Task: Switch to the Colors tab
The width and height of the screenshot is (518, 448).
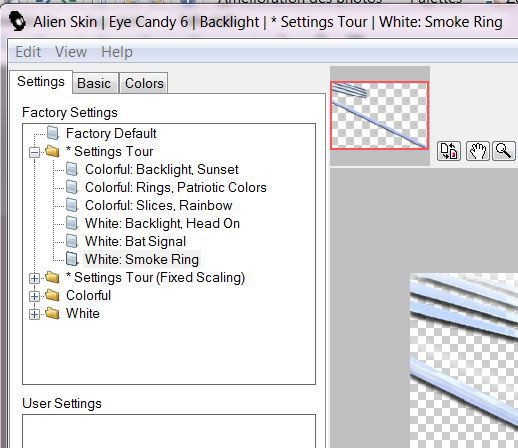Action: pos(144,83)
